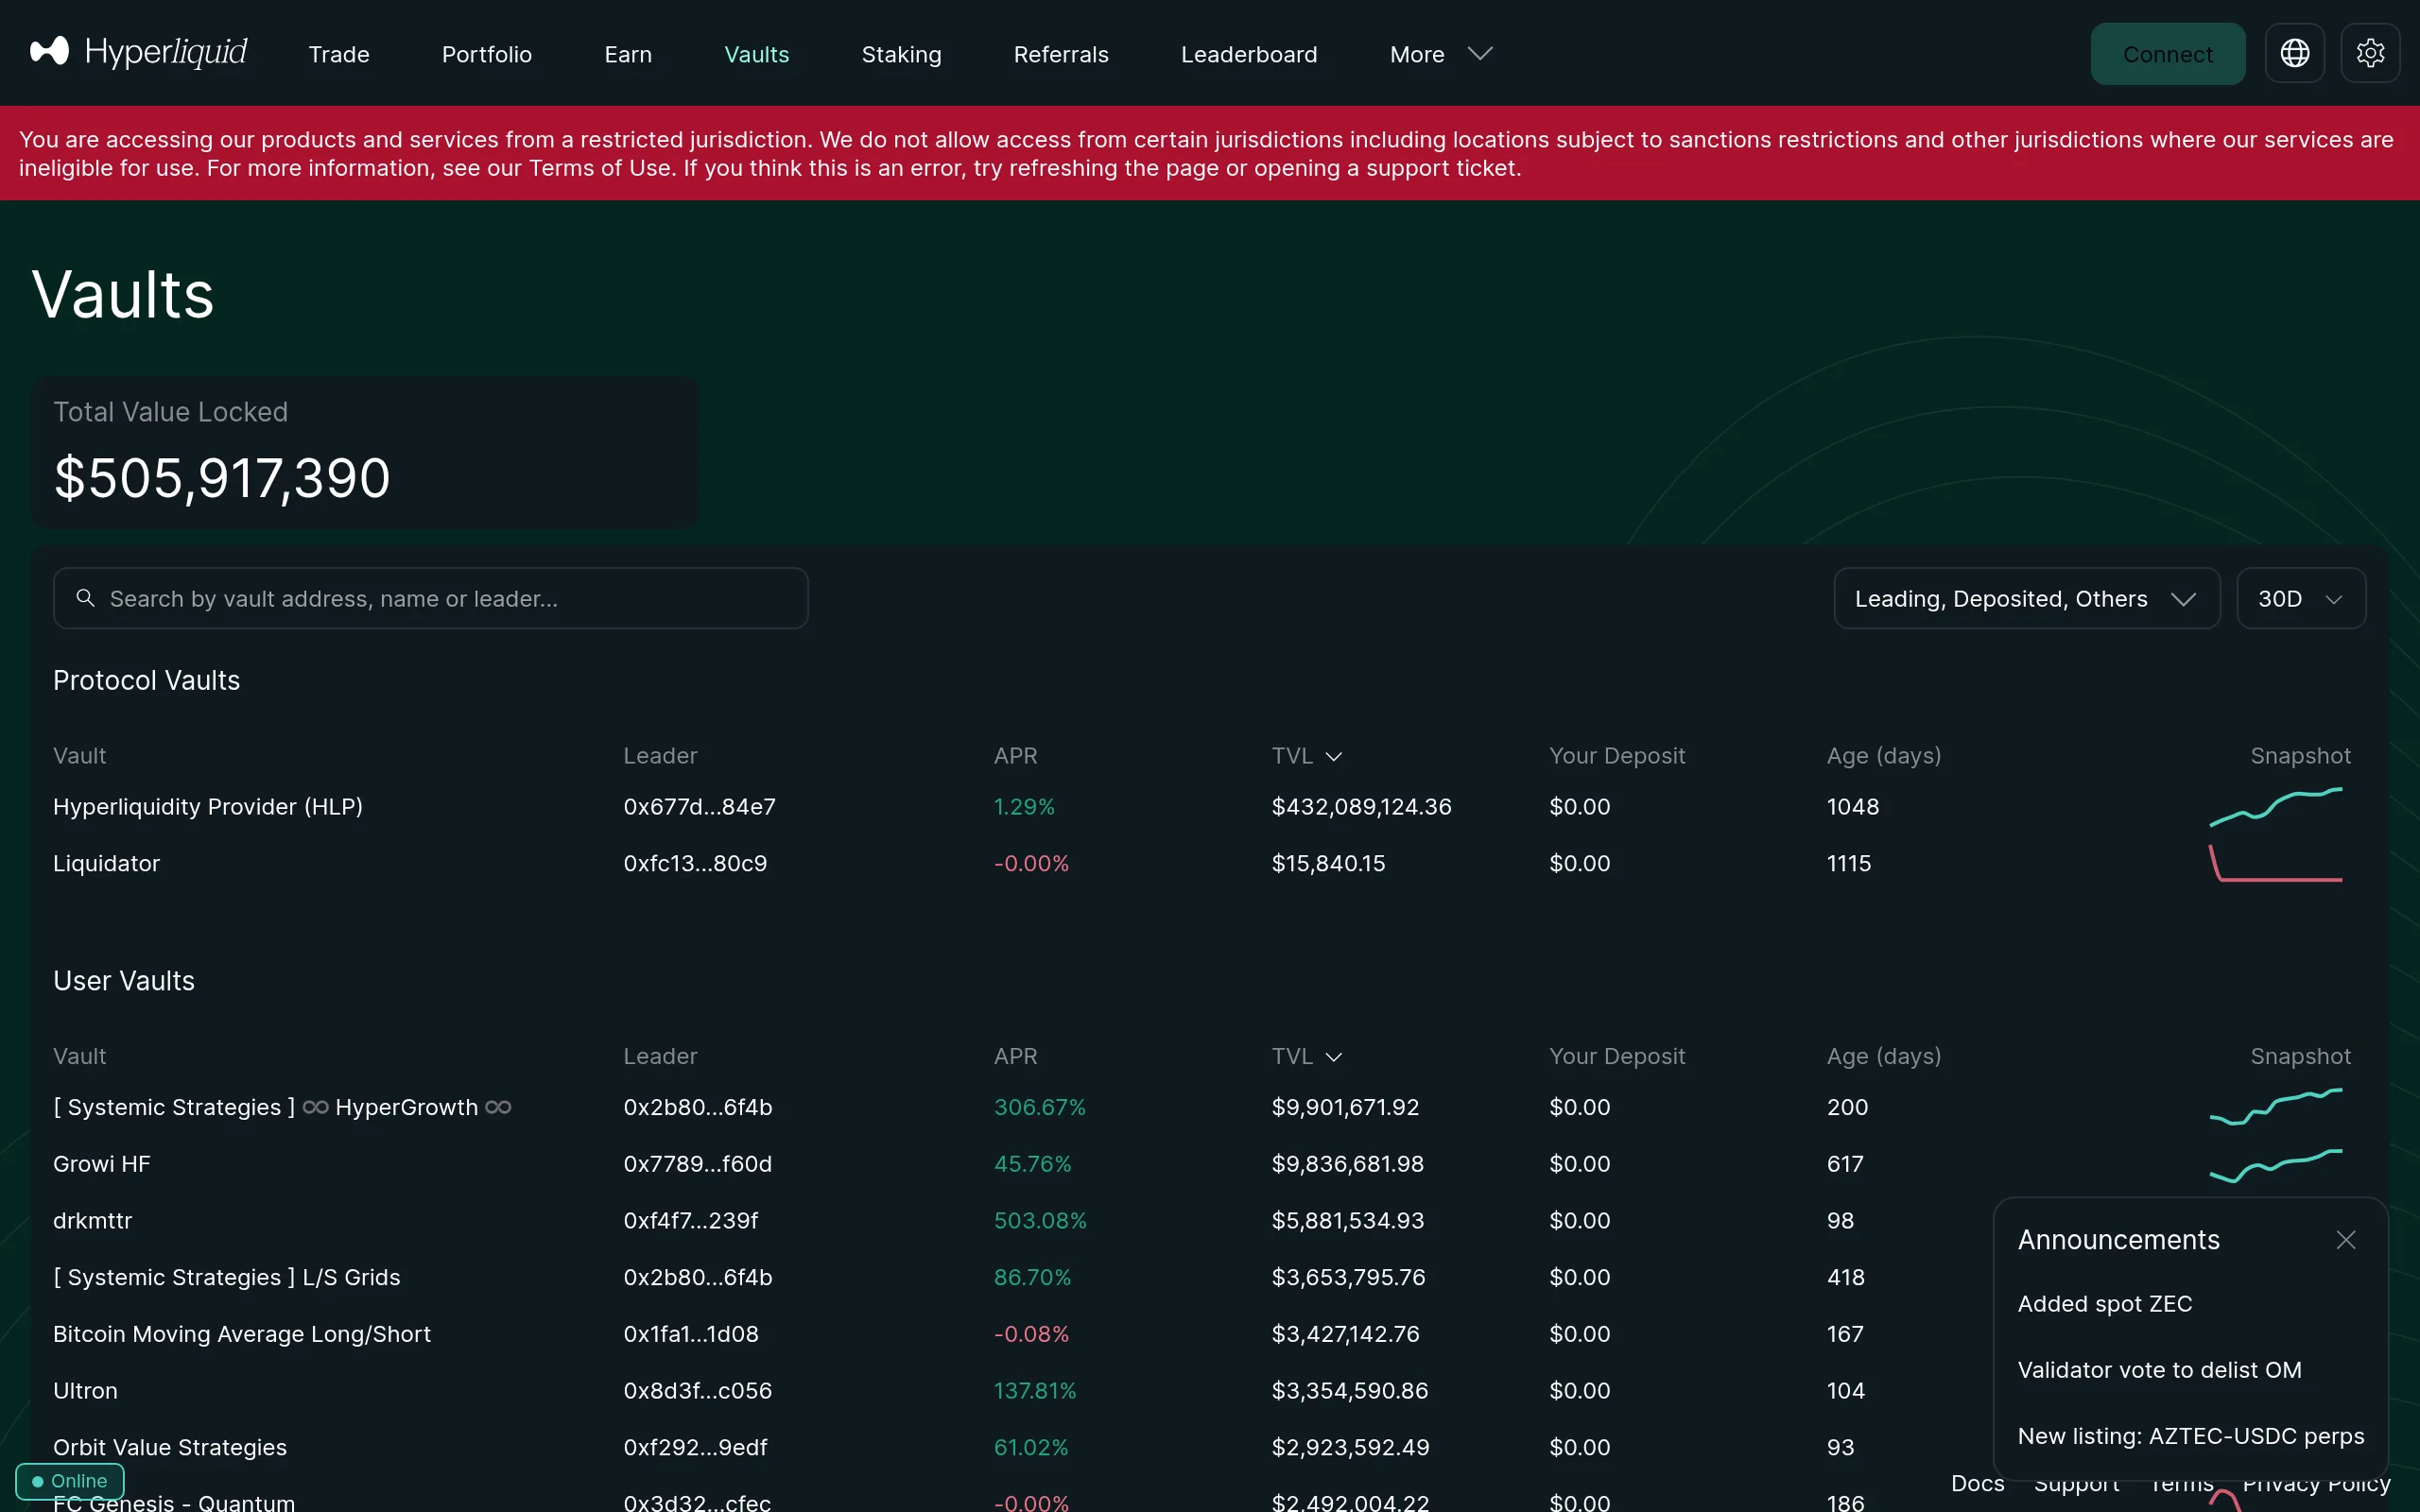Expand the More navigation dropdown
2420x1512 pixels.
click(x=1438, y=53)
